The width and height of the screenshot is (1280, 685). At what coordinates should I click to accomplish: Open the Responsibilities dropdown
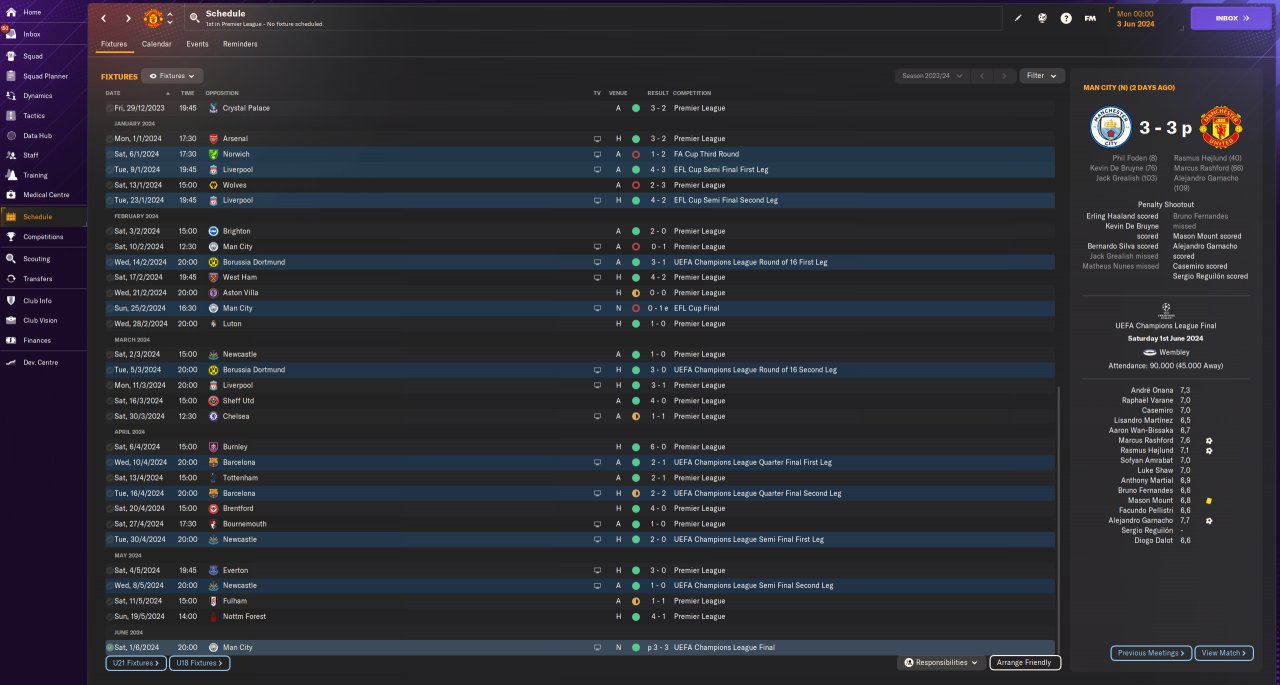pyautogui.click(x=940, y=663)
